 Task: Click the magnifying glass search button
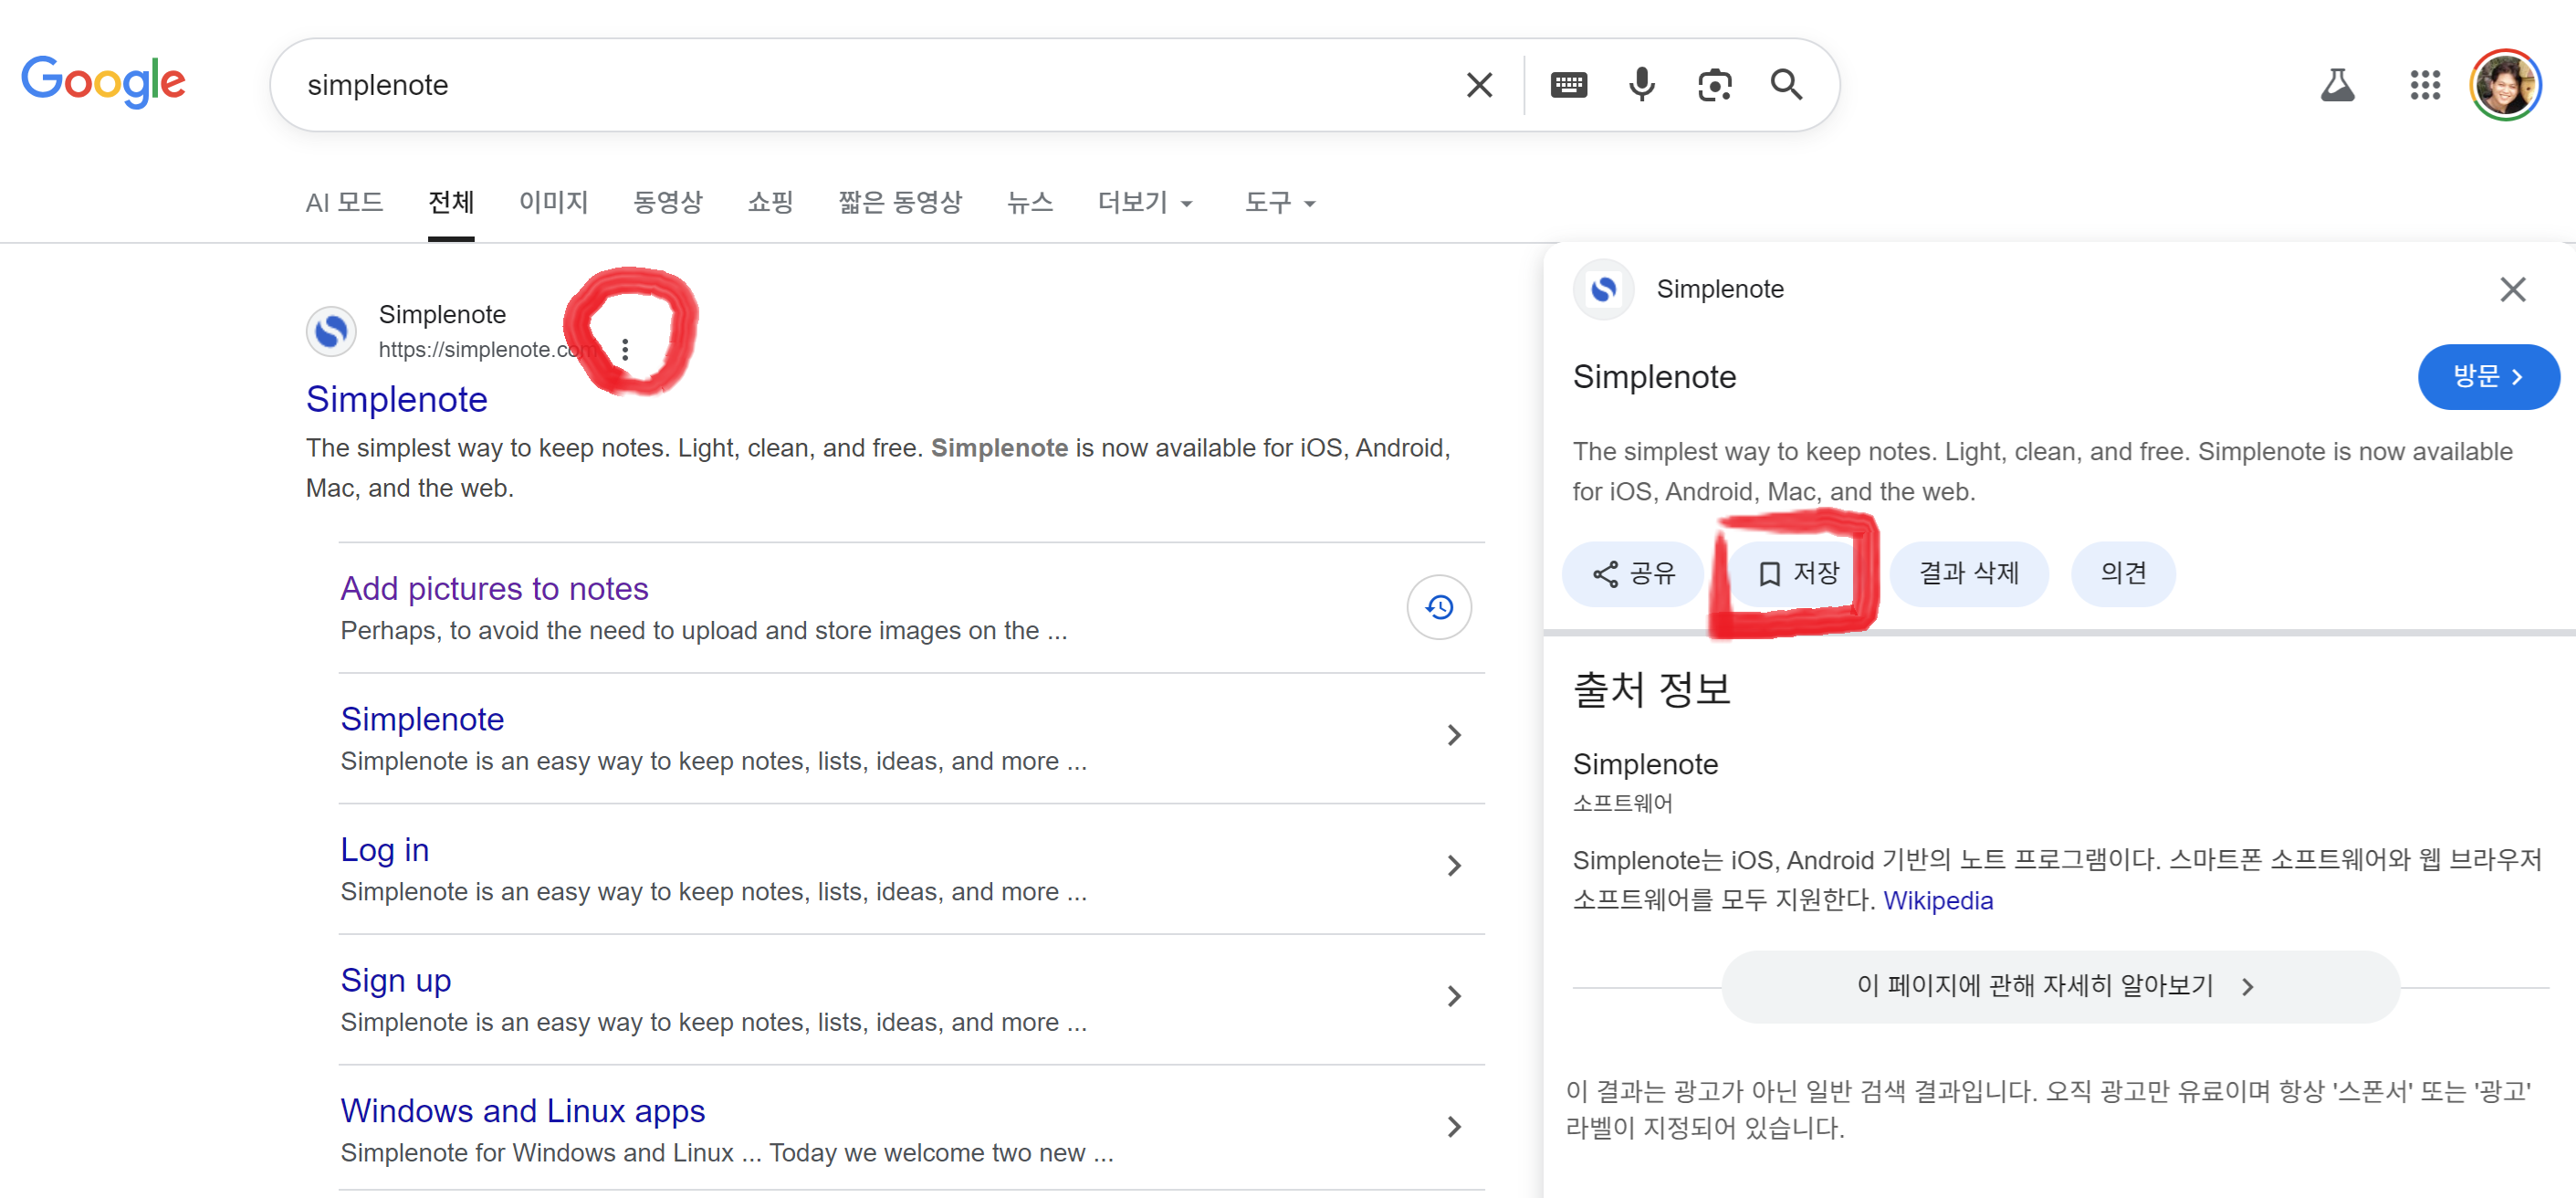pos(1786,85)
